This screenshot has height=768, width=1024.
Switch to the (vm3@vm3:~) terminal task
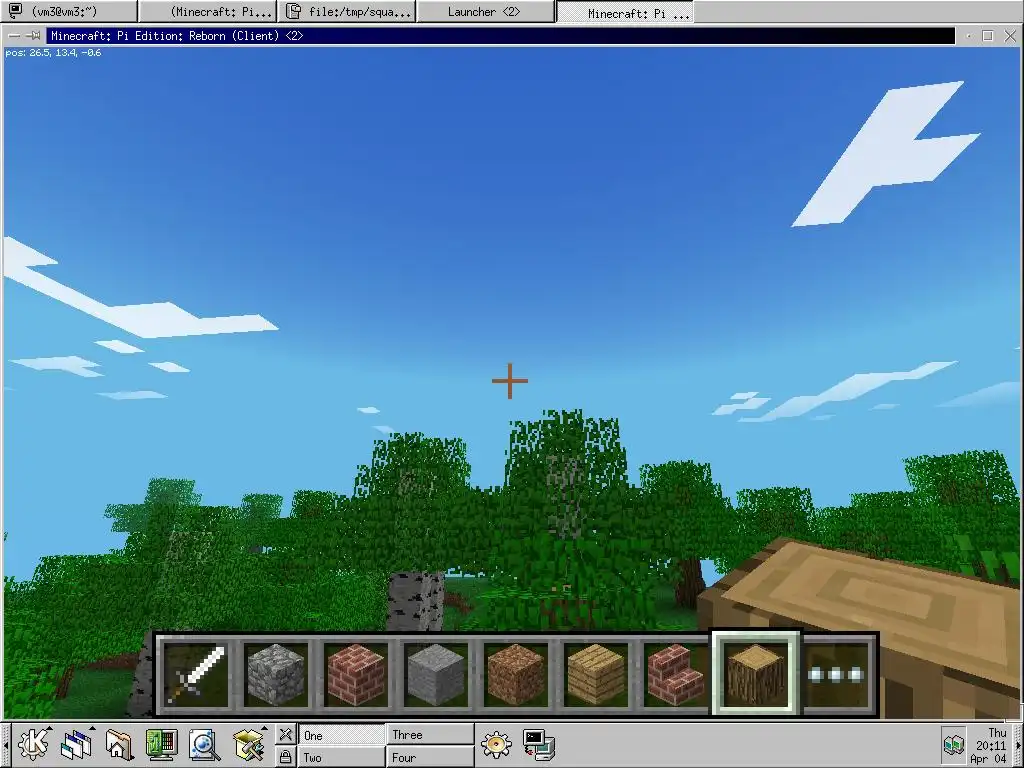coord(69,12)
